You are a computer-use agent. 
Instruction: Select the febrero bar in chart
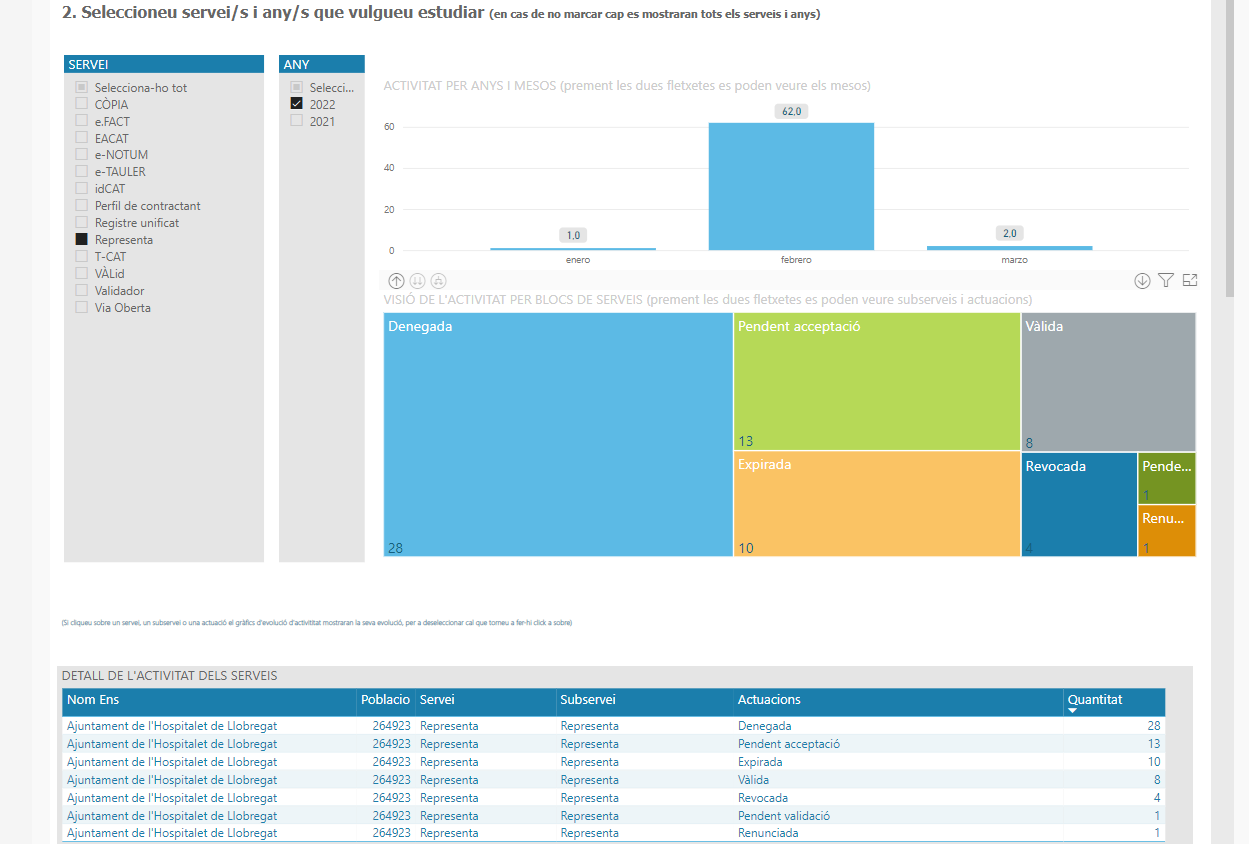coord(791,186)
